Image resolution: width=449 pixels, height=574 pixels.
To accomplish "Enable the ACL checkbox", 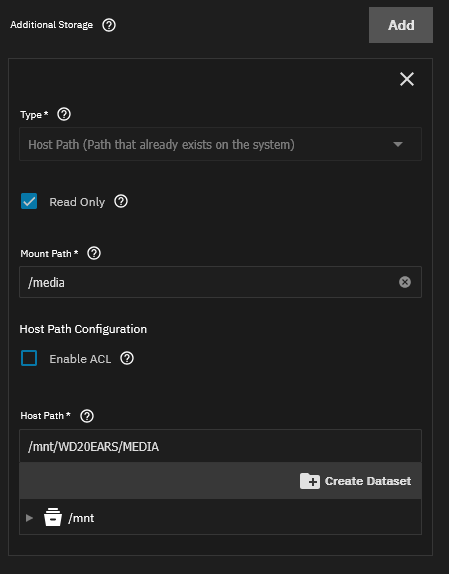I will 29,358.
